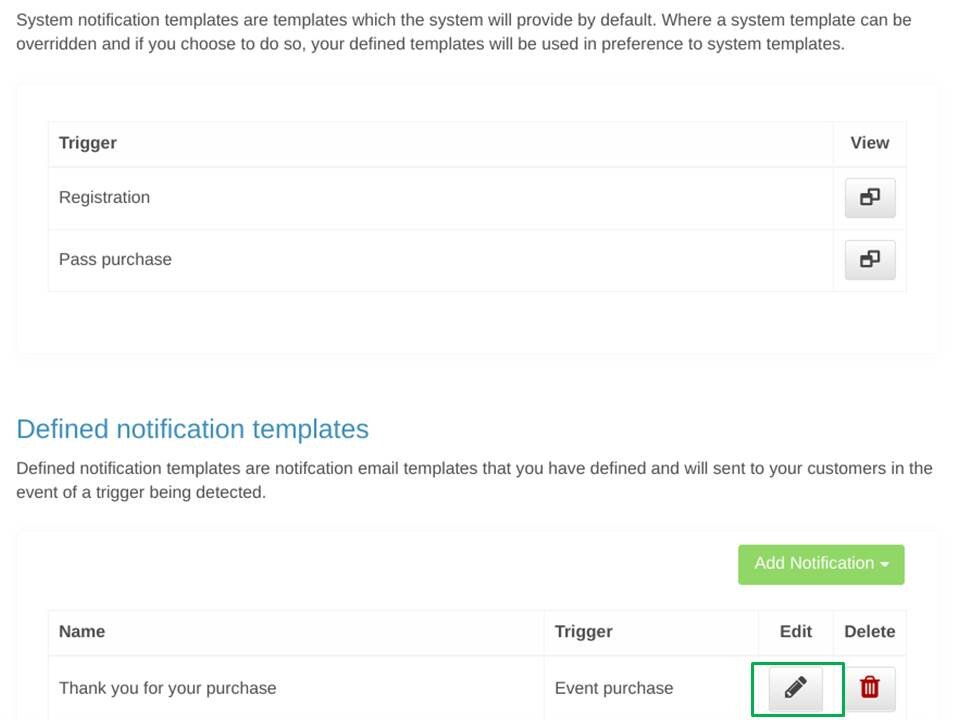Viewport: 960px width, 720px height.
Task: Click the View column header
Action: point(868,142)
